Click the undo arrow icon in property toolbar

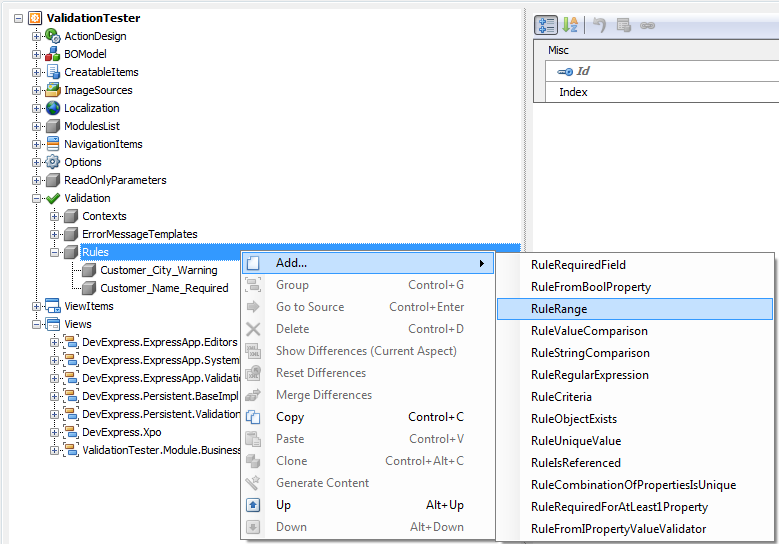coord(600,25)
